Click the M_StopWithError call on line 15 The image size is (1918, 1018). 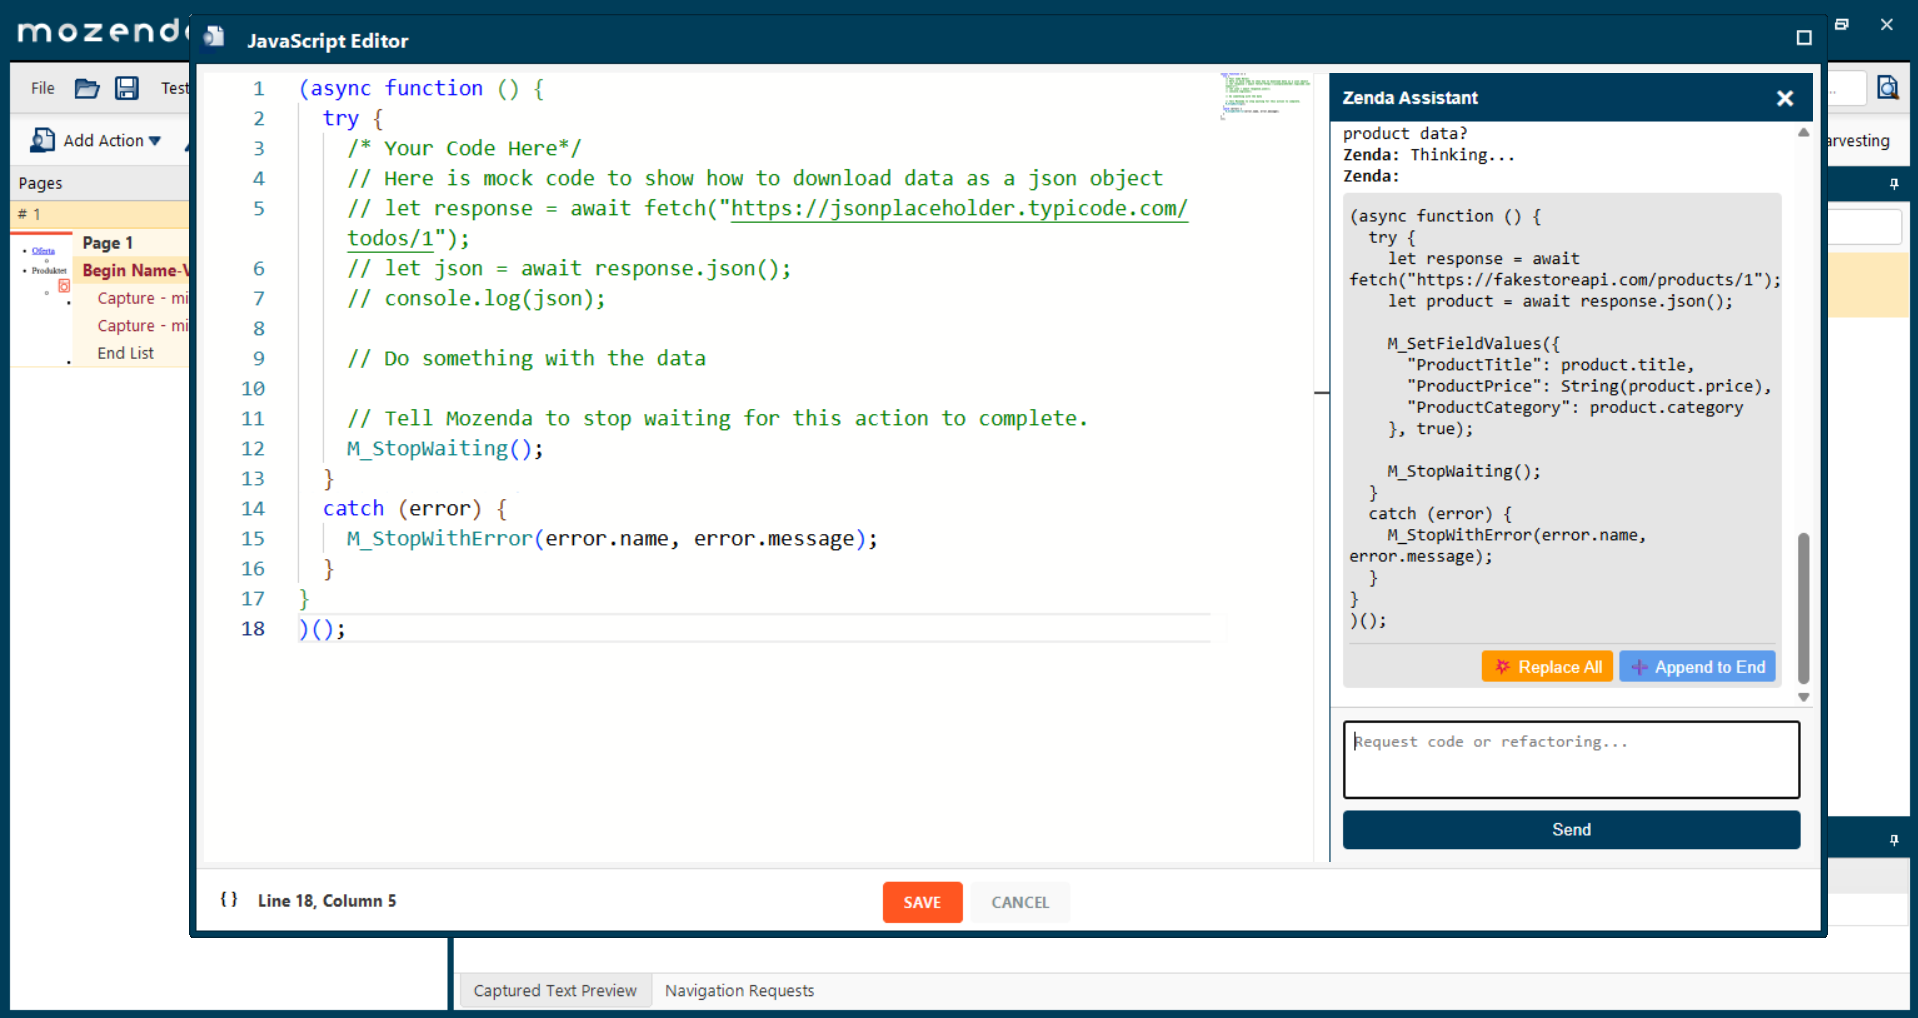click(612, 538)
